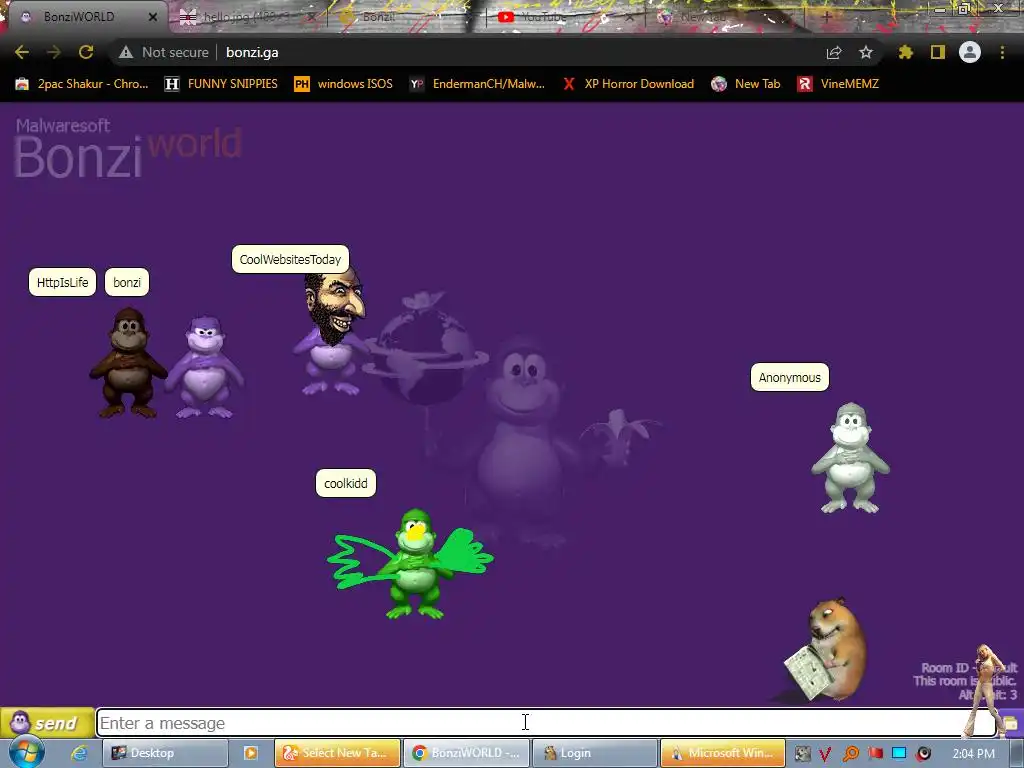
Task: Switch to BonziWORLD Chrome taskbar window
Action: tap(466, 753)
